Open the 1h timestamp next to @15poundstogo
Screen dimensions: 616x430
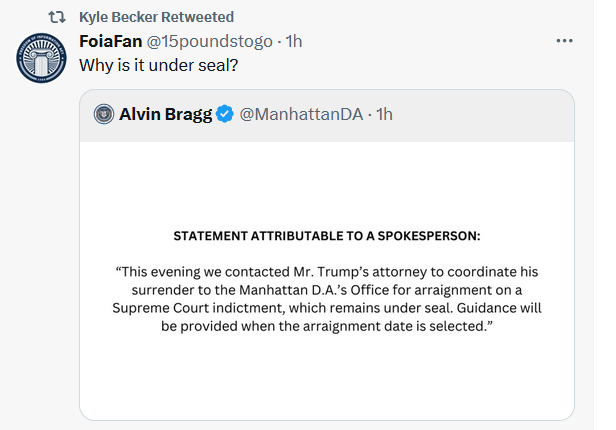294,41
